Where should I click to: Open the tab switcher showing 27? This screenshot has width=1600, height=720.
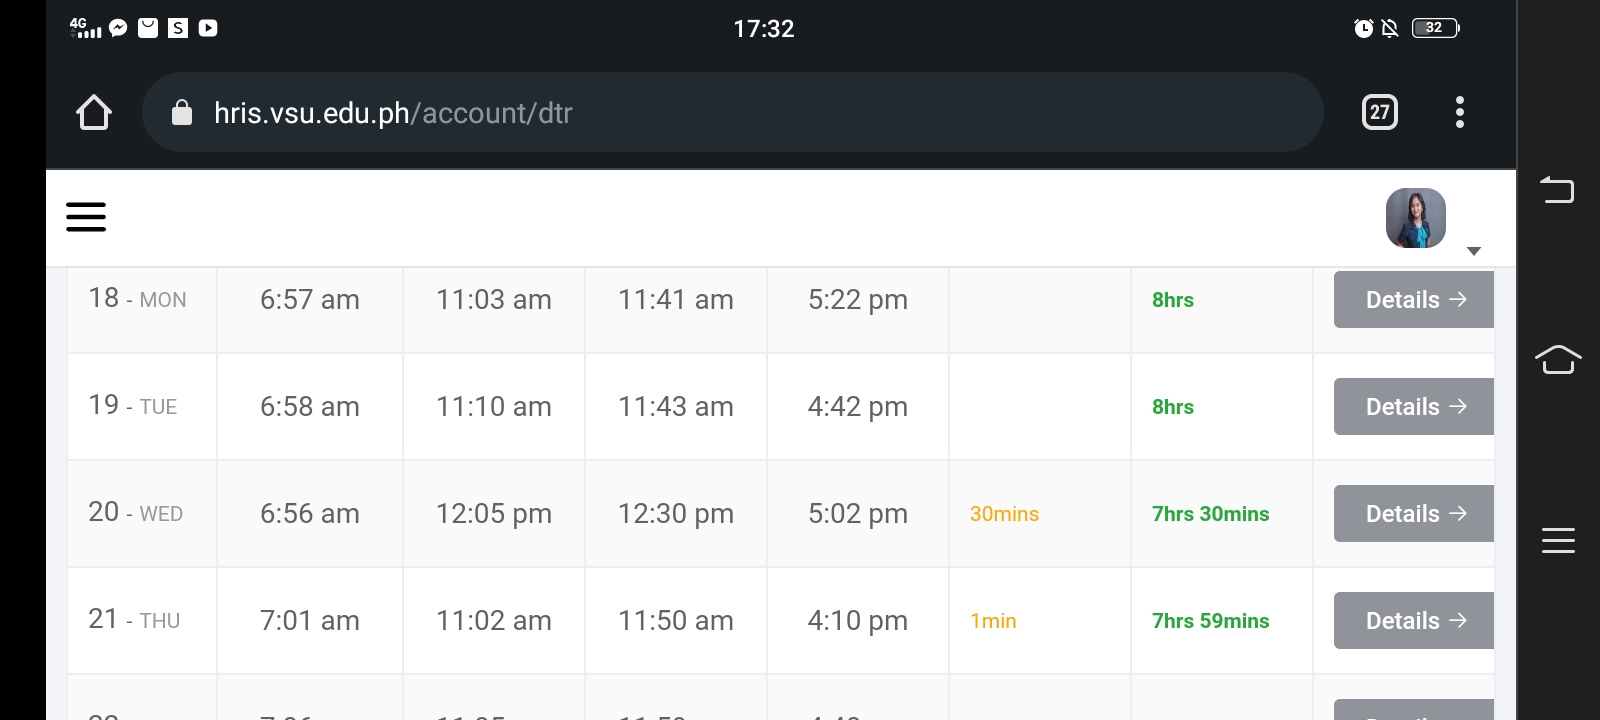tap(1380, 112)
